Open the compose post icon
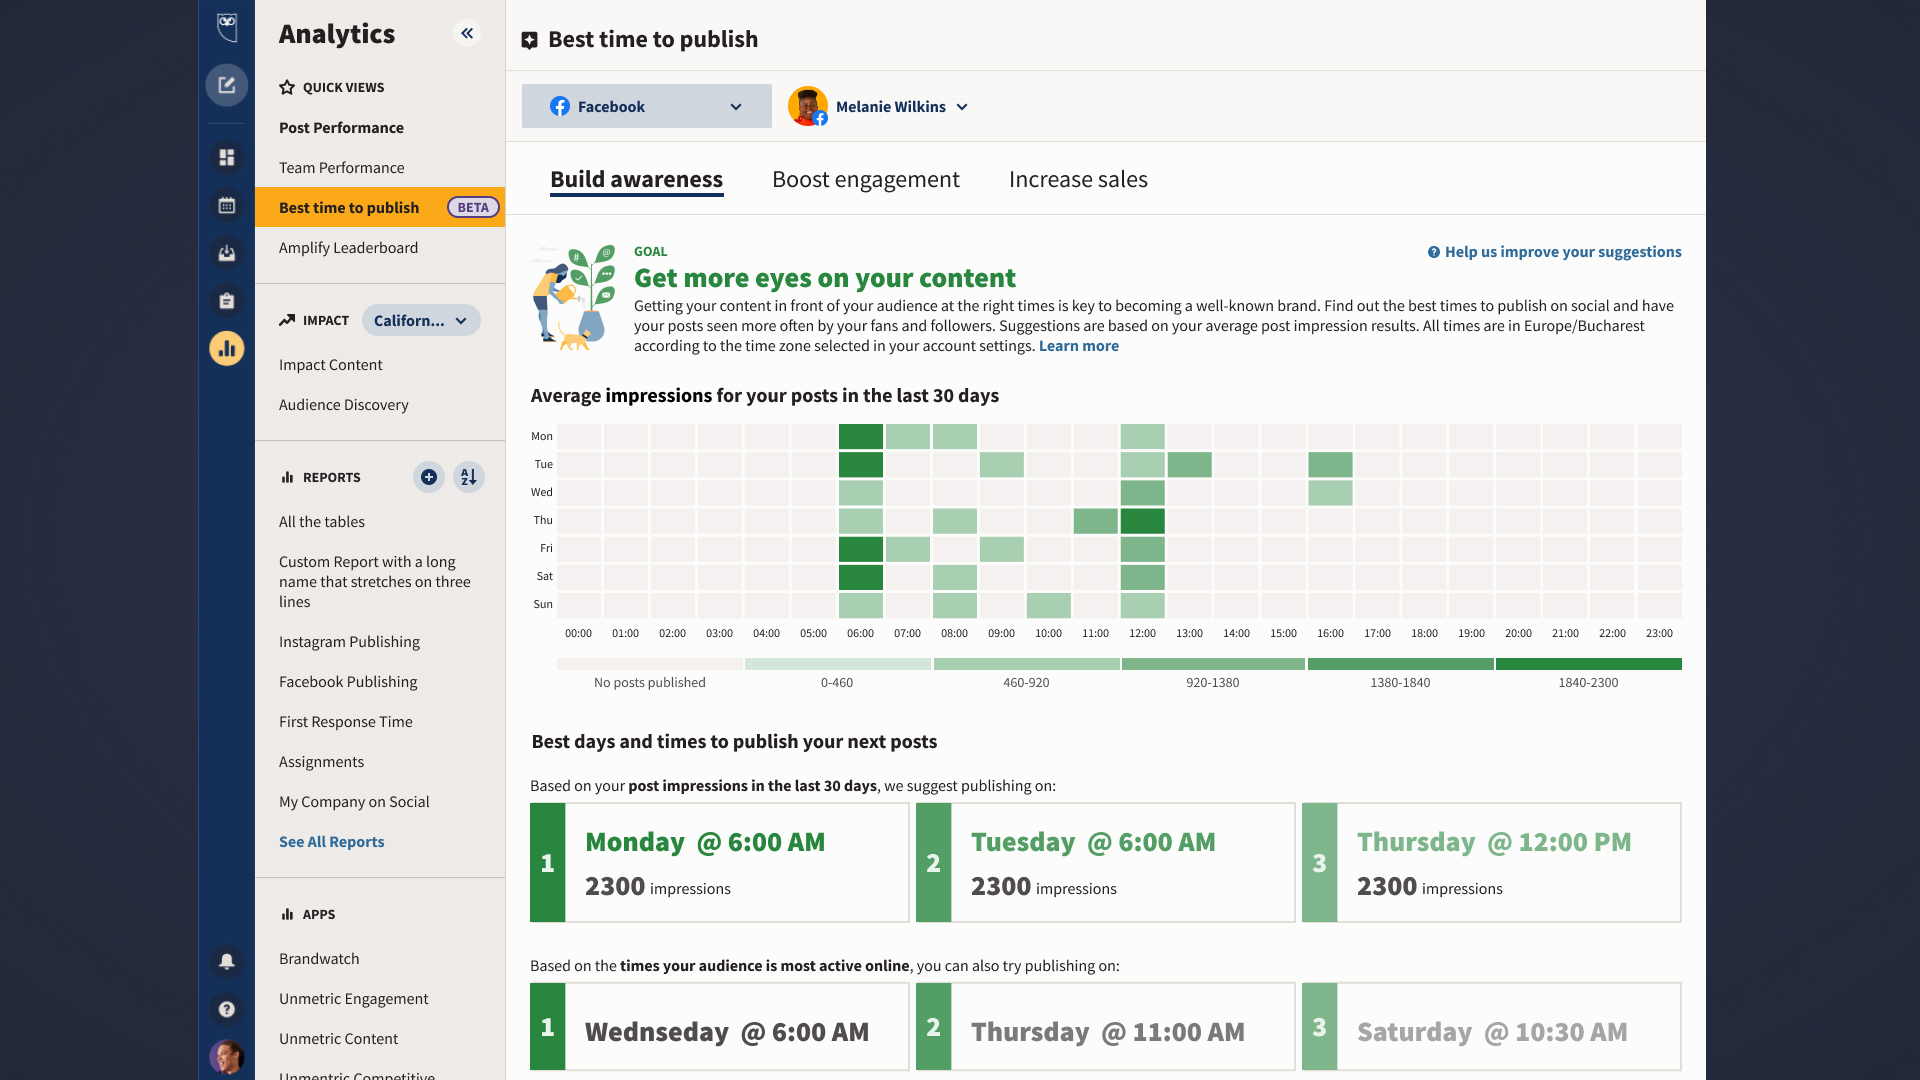 click(x=227, y=85)
